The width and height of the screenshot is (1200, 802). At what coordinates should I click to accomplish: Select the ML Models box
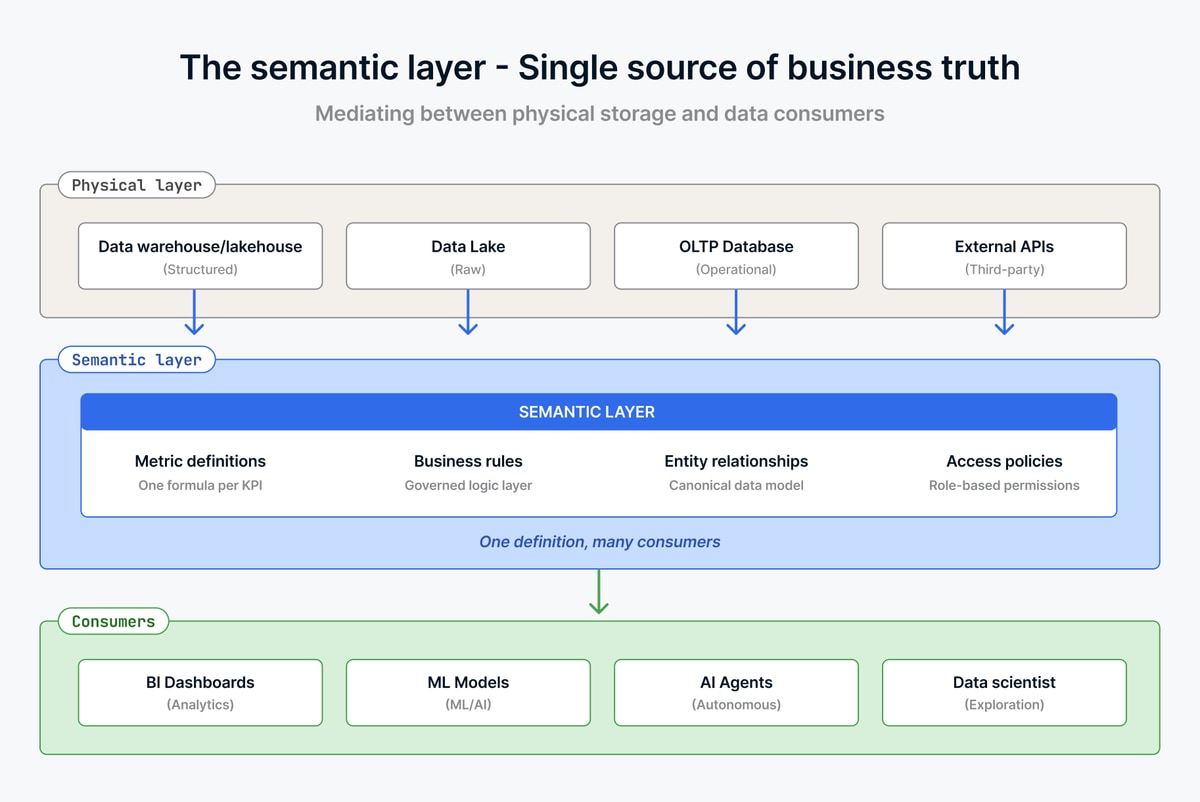(x=468, y=692)
